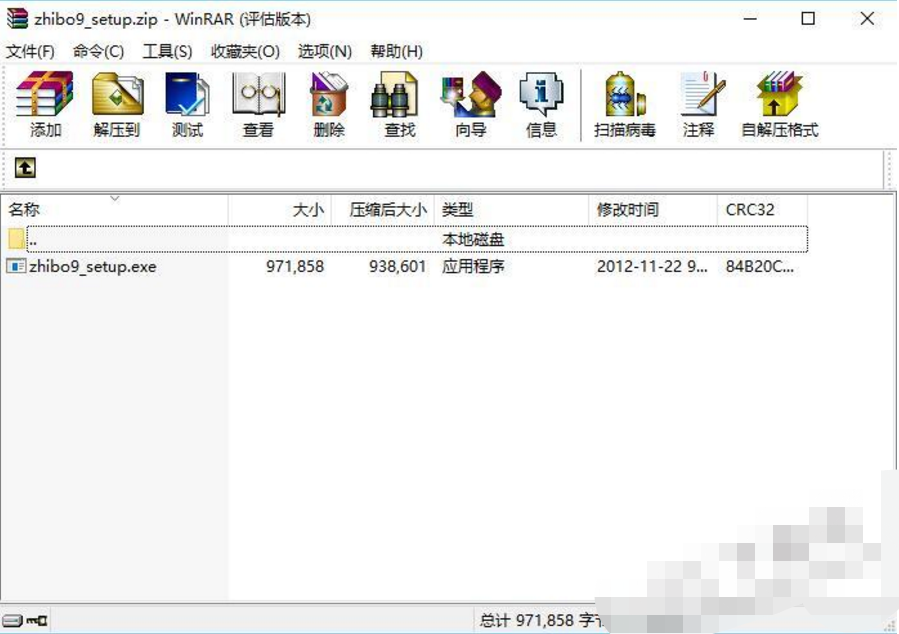Click the 解压到 (Extract To) icon
This screenshot has width=899, height=634.
[x=117, y=105]
